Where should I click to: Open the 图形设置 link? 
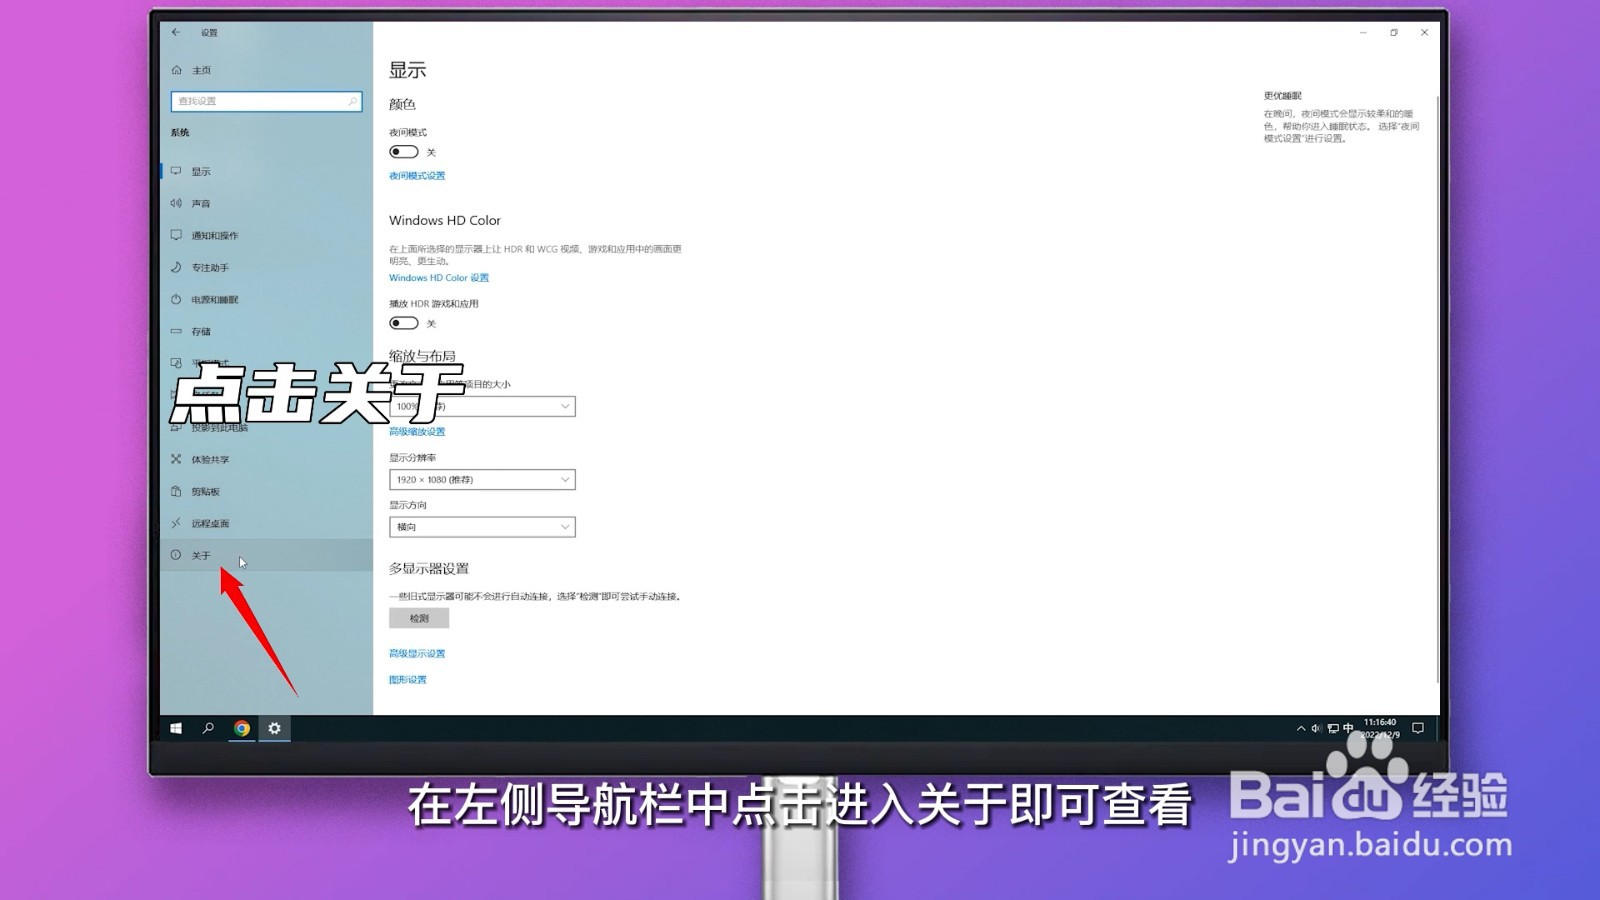pyautogui.click(x=408, y=680)
